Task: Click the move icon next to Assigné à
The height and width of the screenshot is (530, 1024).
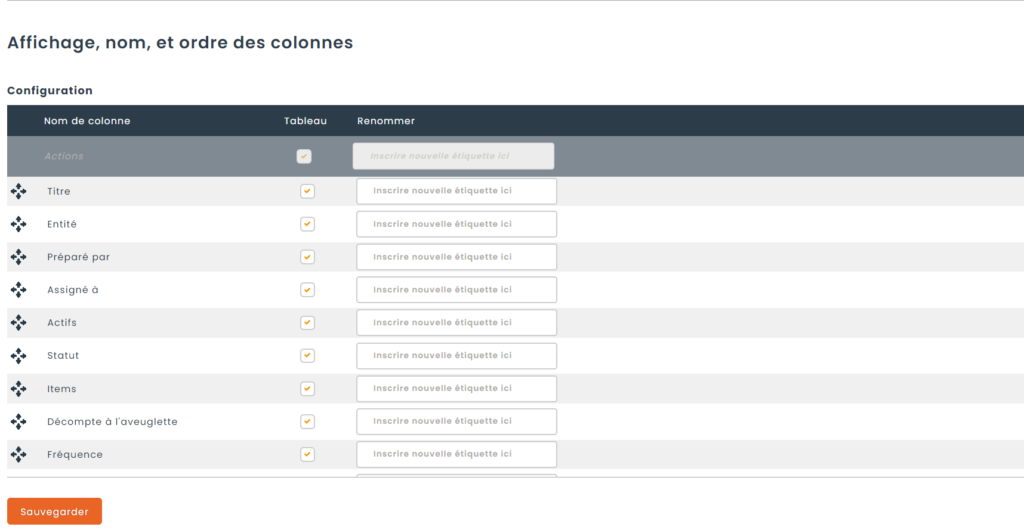Action: (18, 290)
